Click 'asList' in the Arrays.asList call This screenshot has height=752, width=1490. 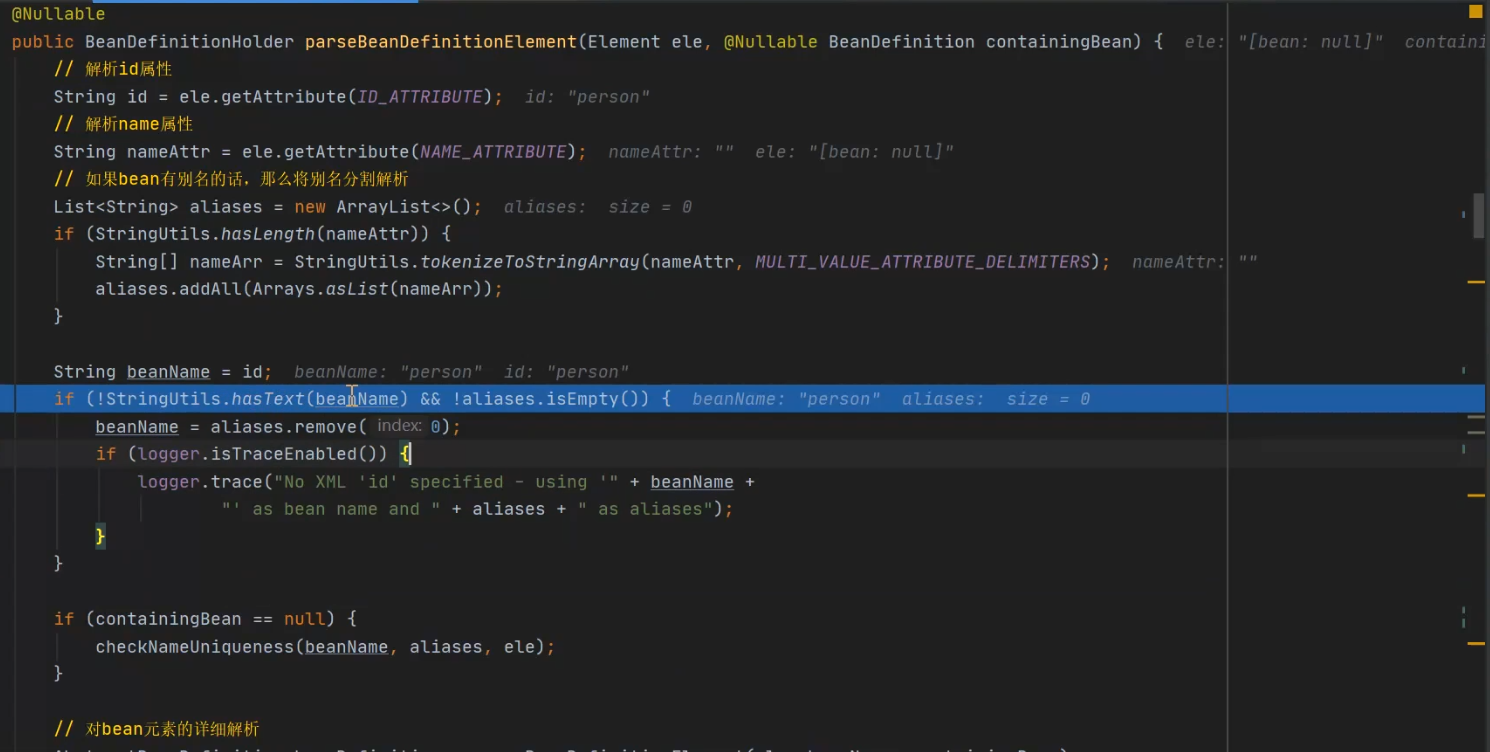(x=357, y=289)
